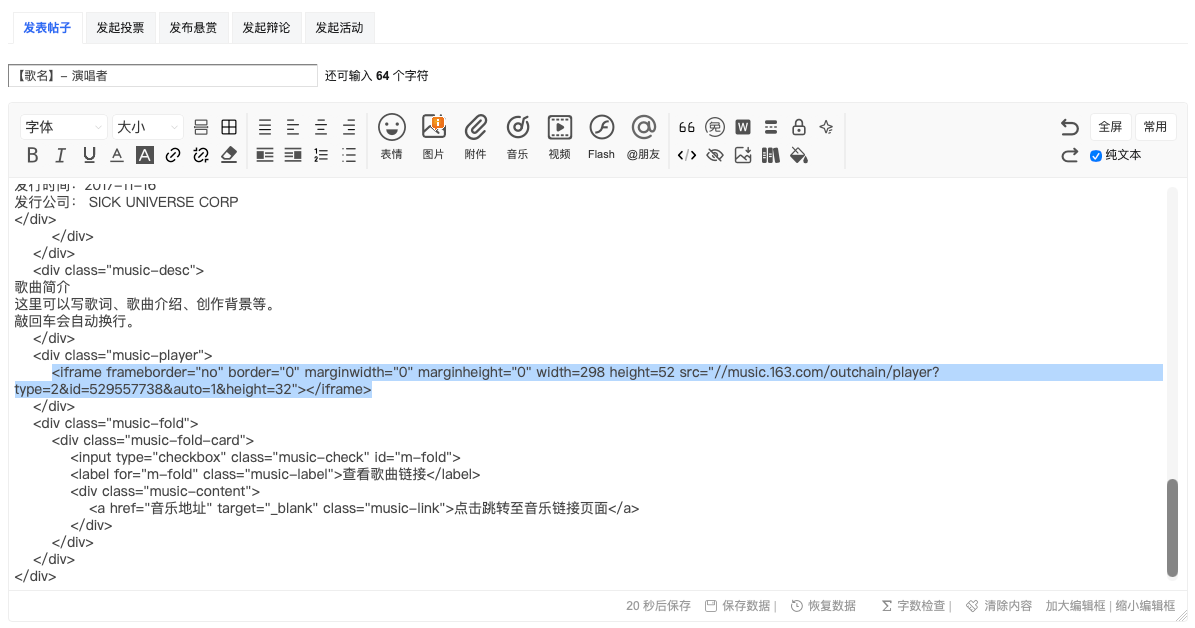Mention a friend with @朋友
This screenshot has height=628, width=1195.
[643, 136]
